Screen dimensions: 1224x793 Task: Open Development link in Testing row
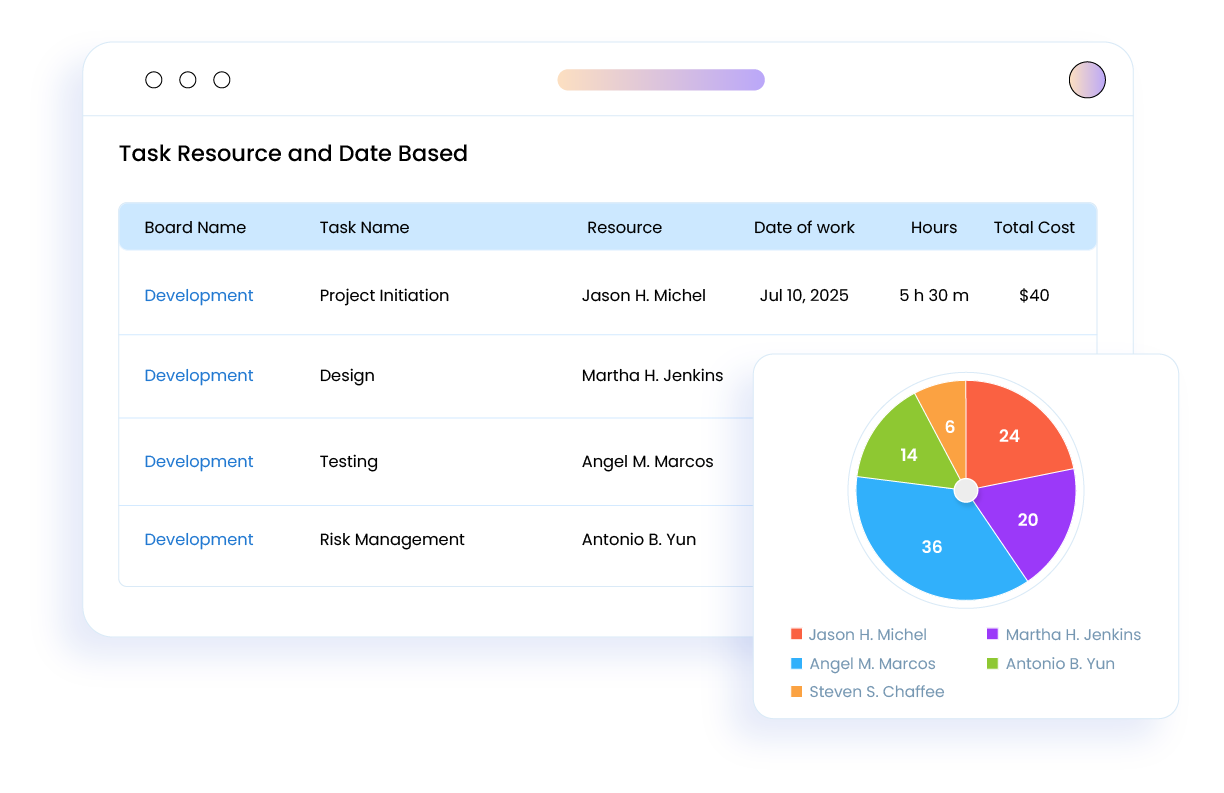[199, 461]
